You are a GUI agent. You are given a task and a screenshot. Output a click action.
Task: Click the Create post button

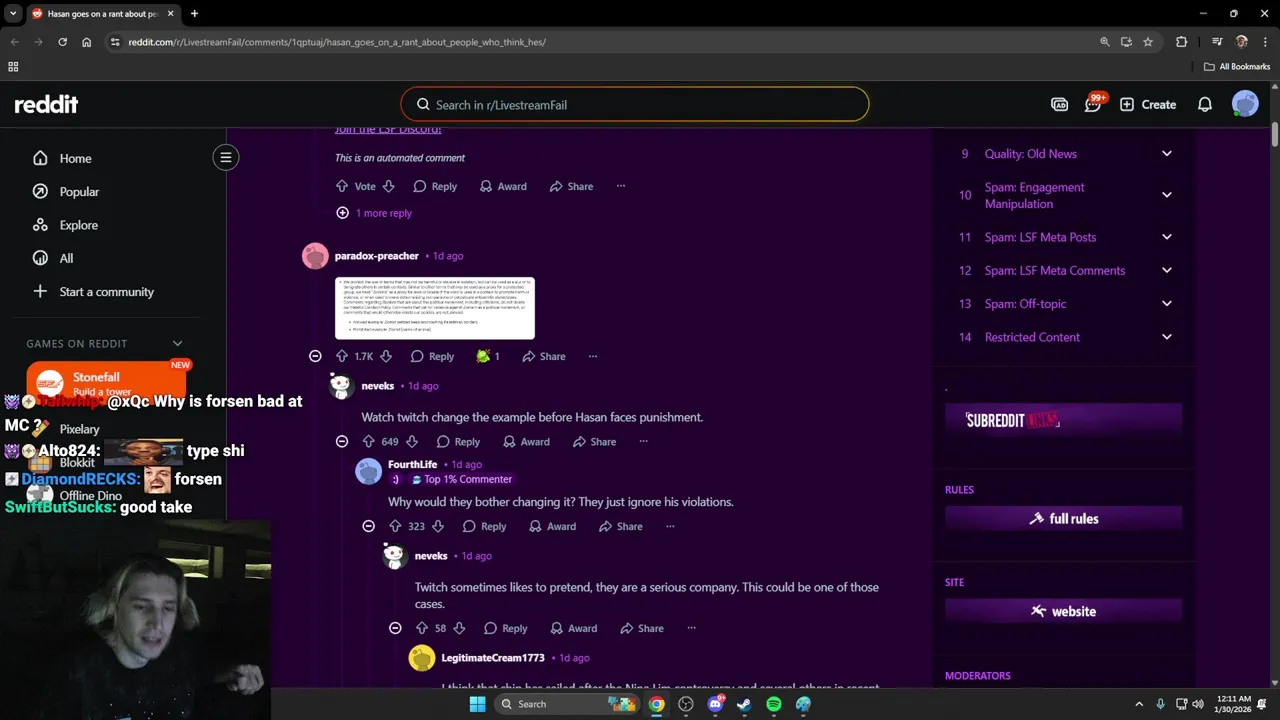[1148, 104]
